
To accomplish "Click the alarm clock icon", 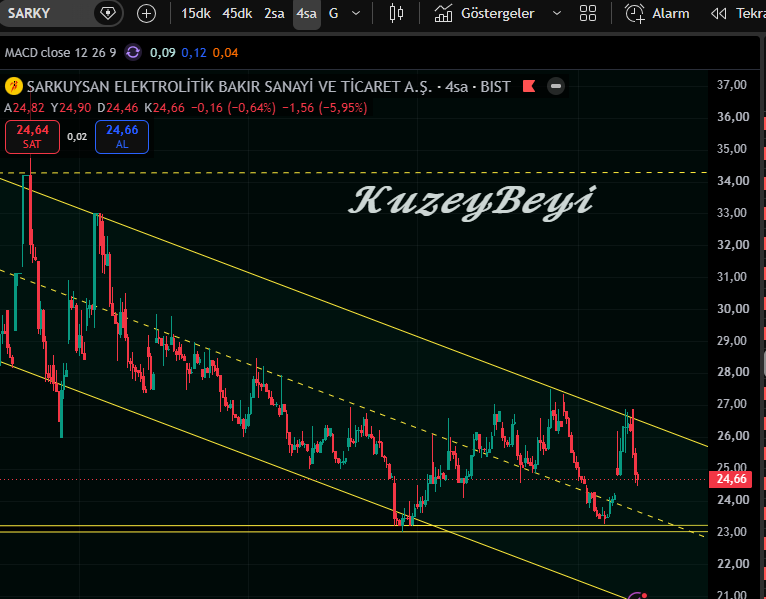I will [635, 13].
